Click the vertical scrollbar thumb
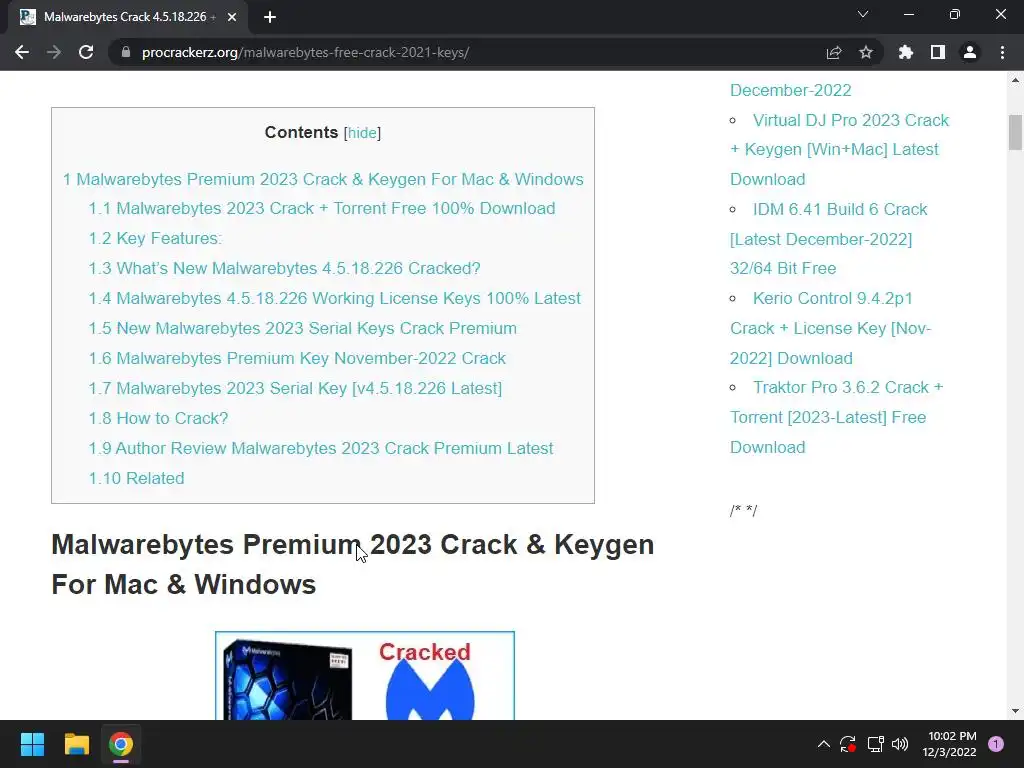 click(1015, 133)
